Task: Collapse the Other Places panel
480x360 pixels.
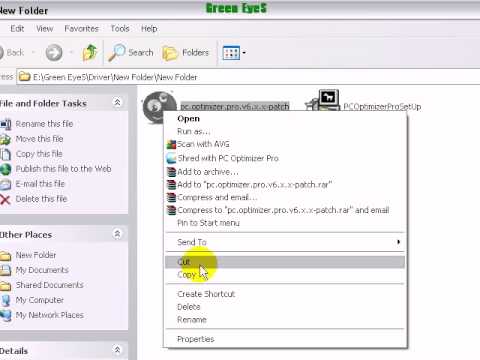Action: pyautogui.click(x=117, y=234)
